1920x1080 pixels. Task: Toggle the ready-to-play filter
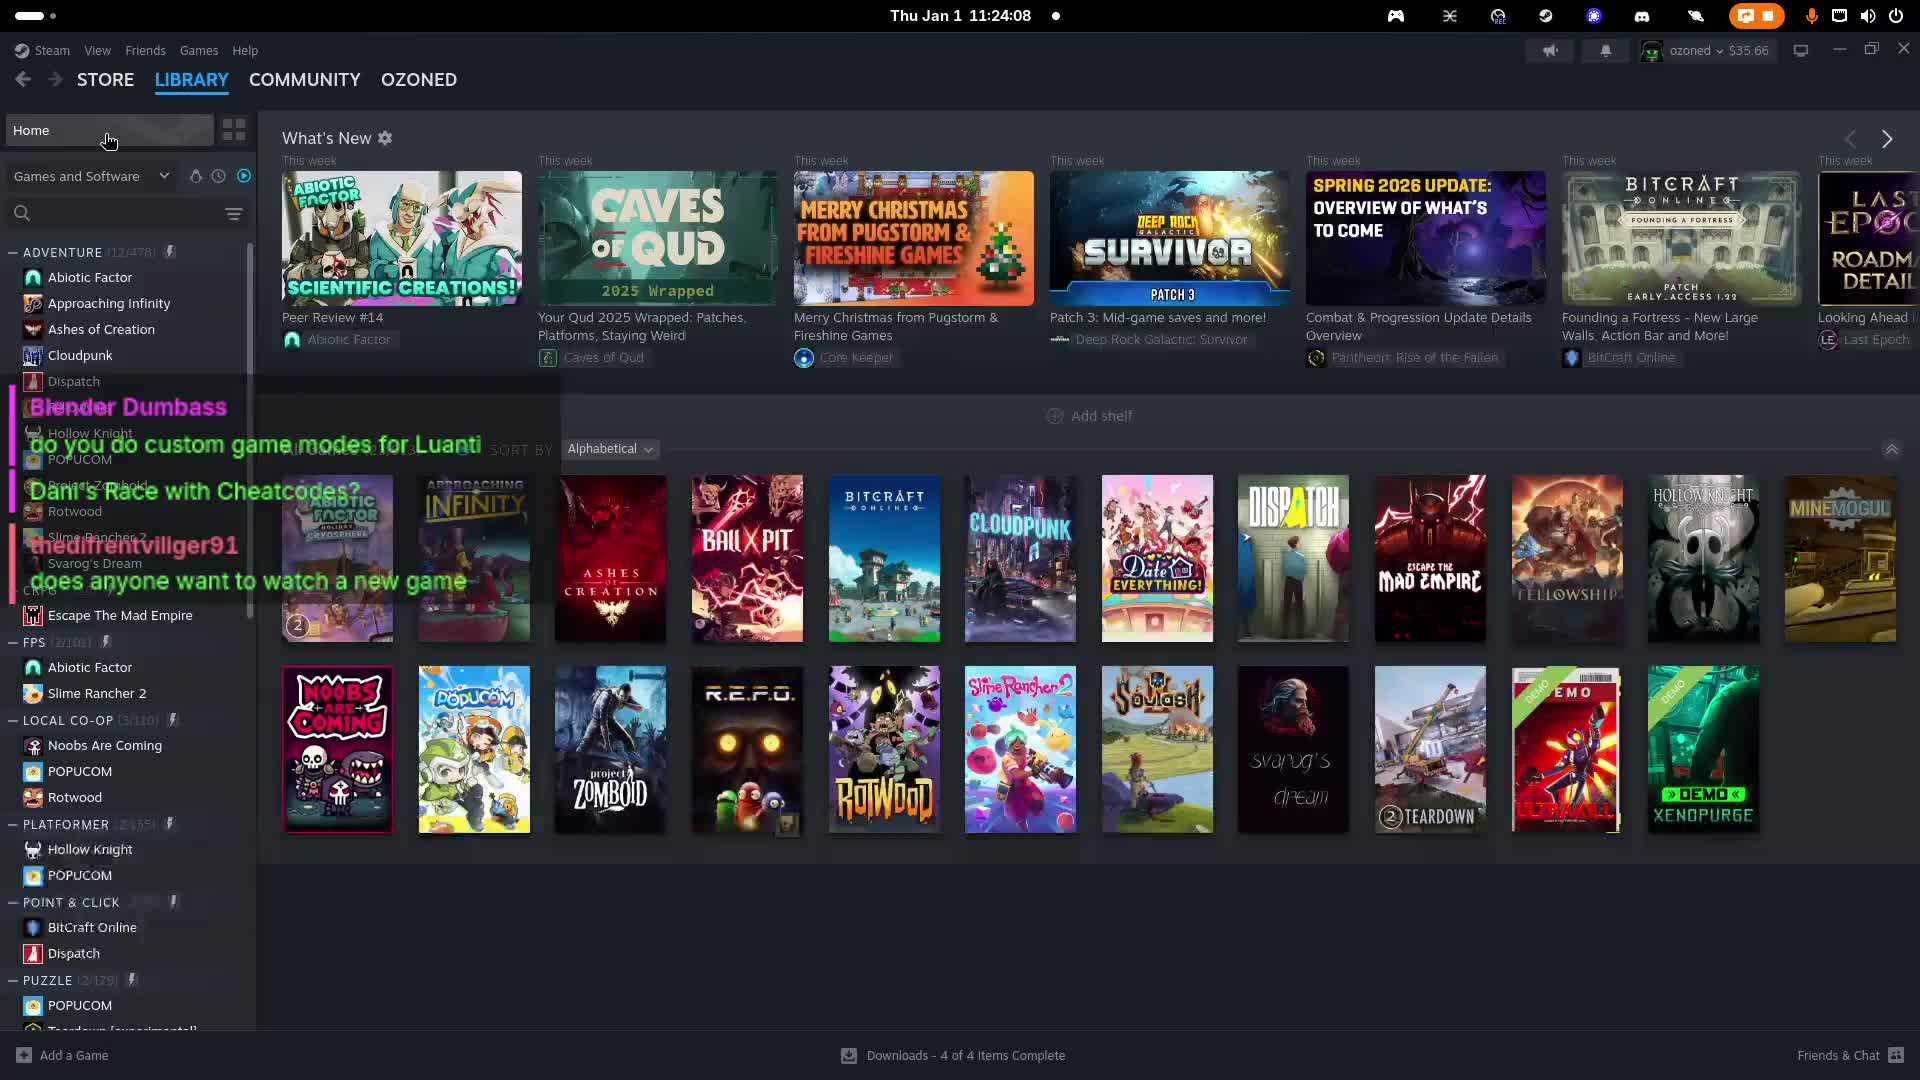[244, 176]
